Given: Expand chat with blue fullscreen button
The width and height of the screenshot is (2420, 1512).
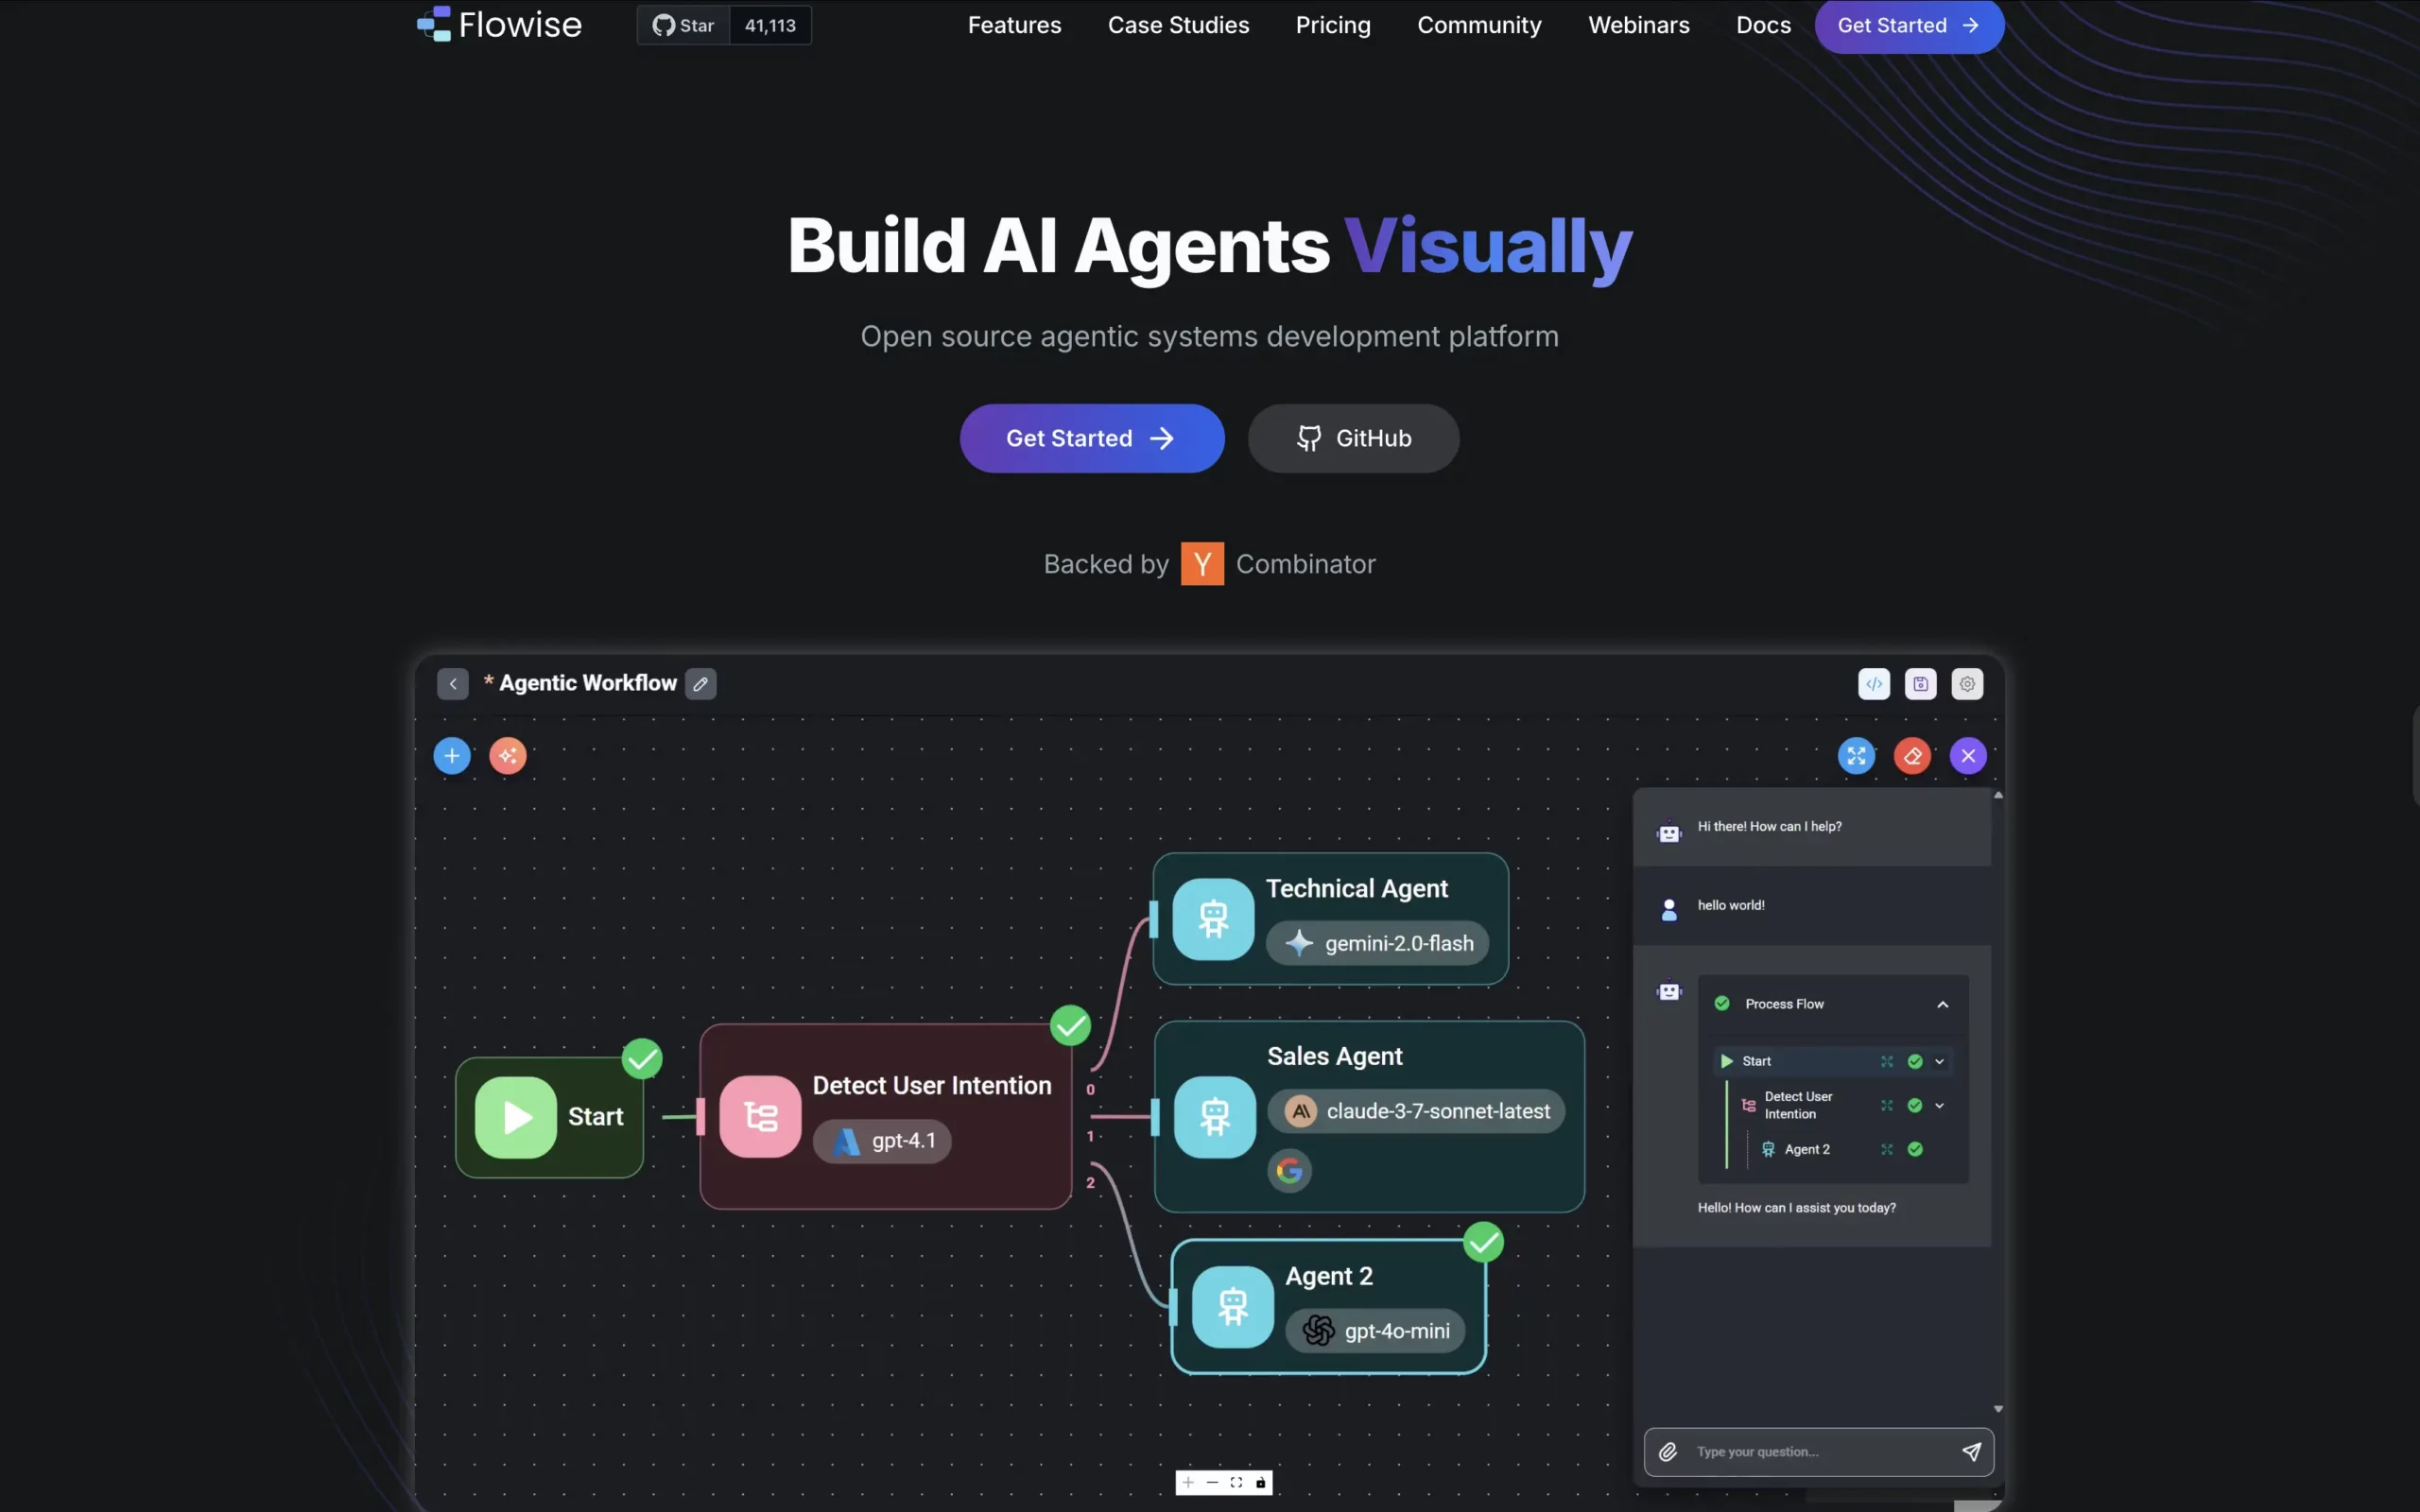Looking at the screenshot, I should 1857,756.
